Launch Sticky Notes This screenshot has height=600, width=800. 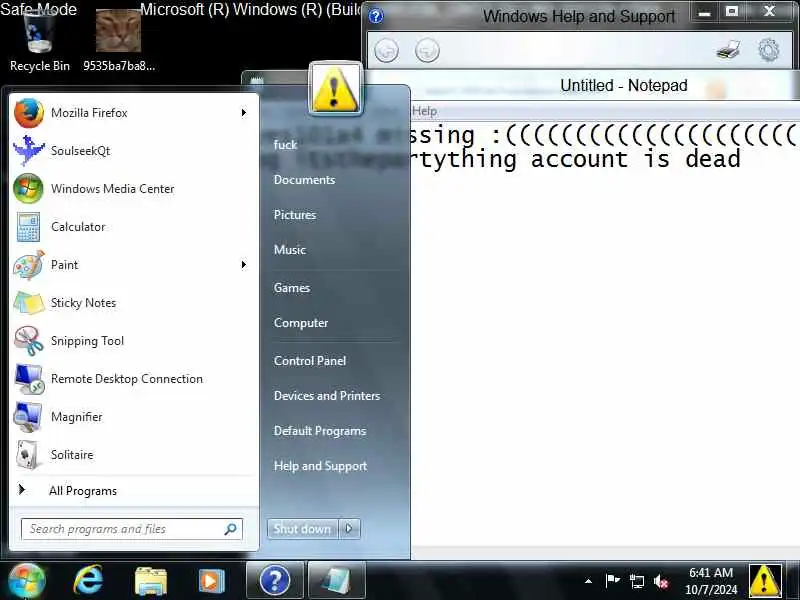tap(133, 303)
